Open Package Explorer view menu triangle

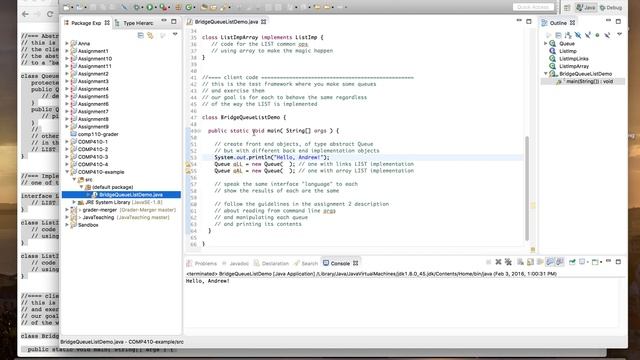175,35
